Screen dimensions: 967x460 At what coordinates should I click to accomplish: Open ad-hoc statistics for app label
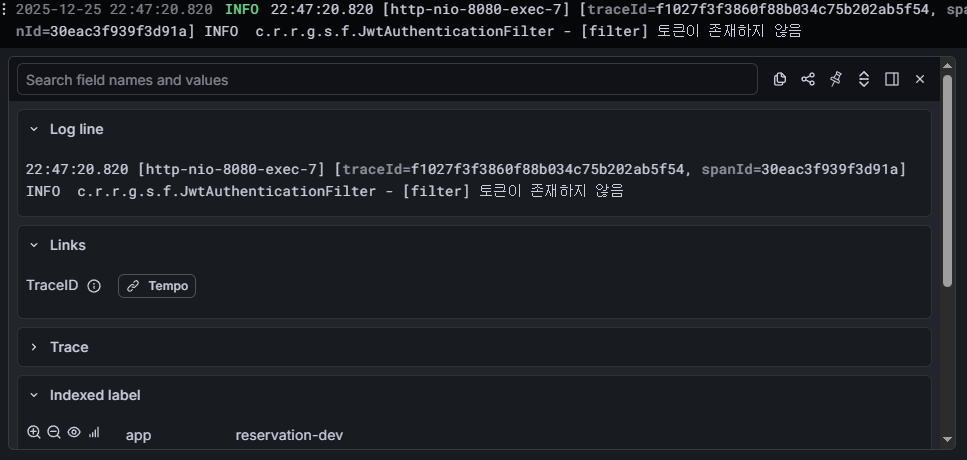coord(94,432)
